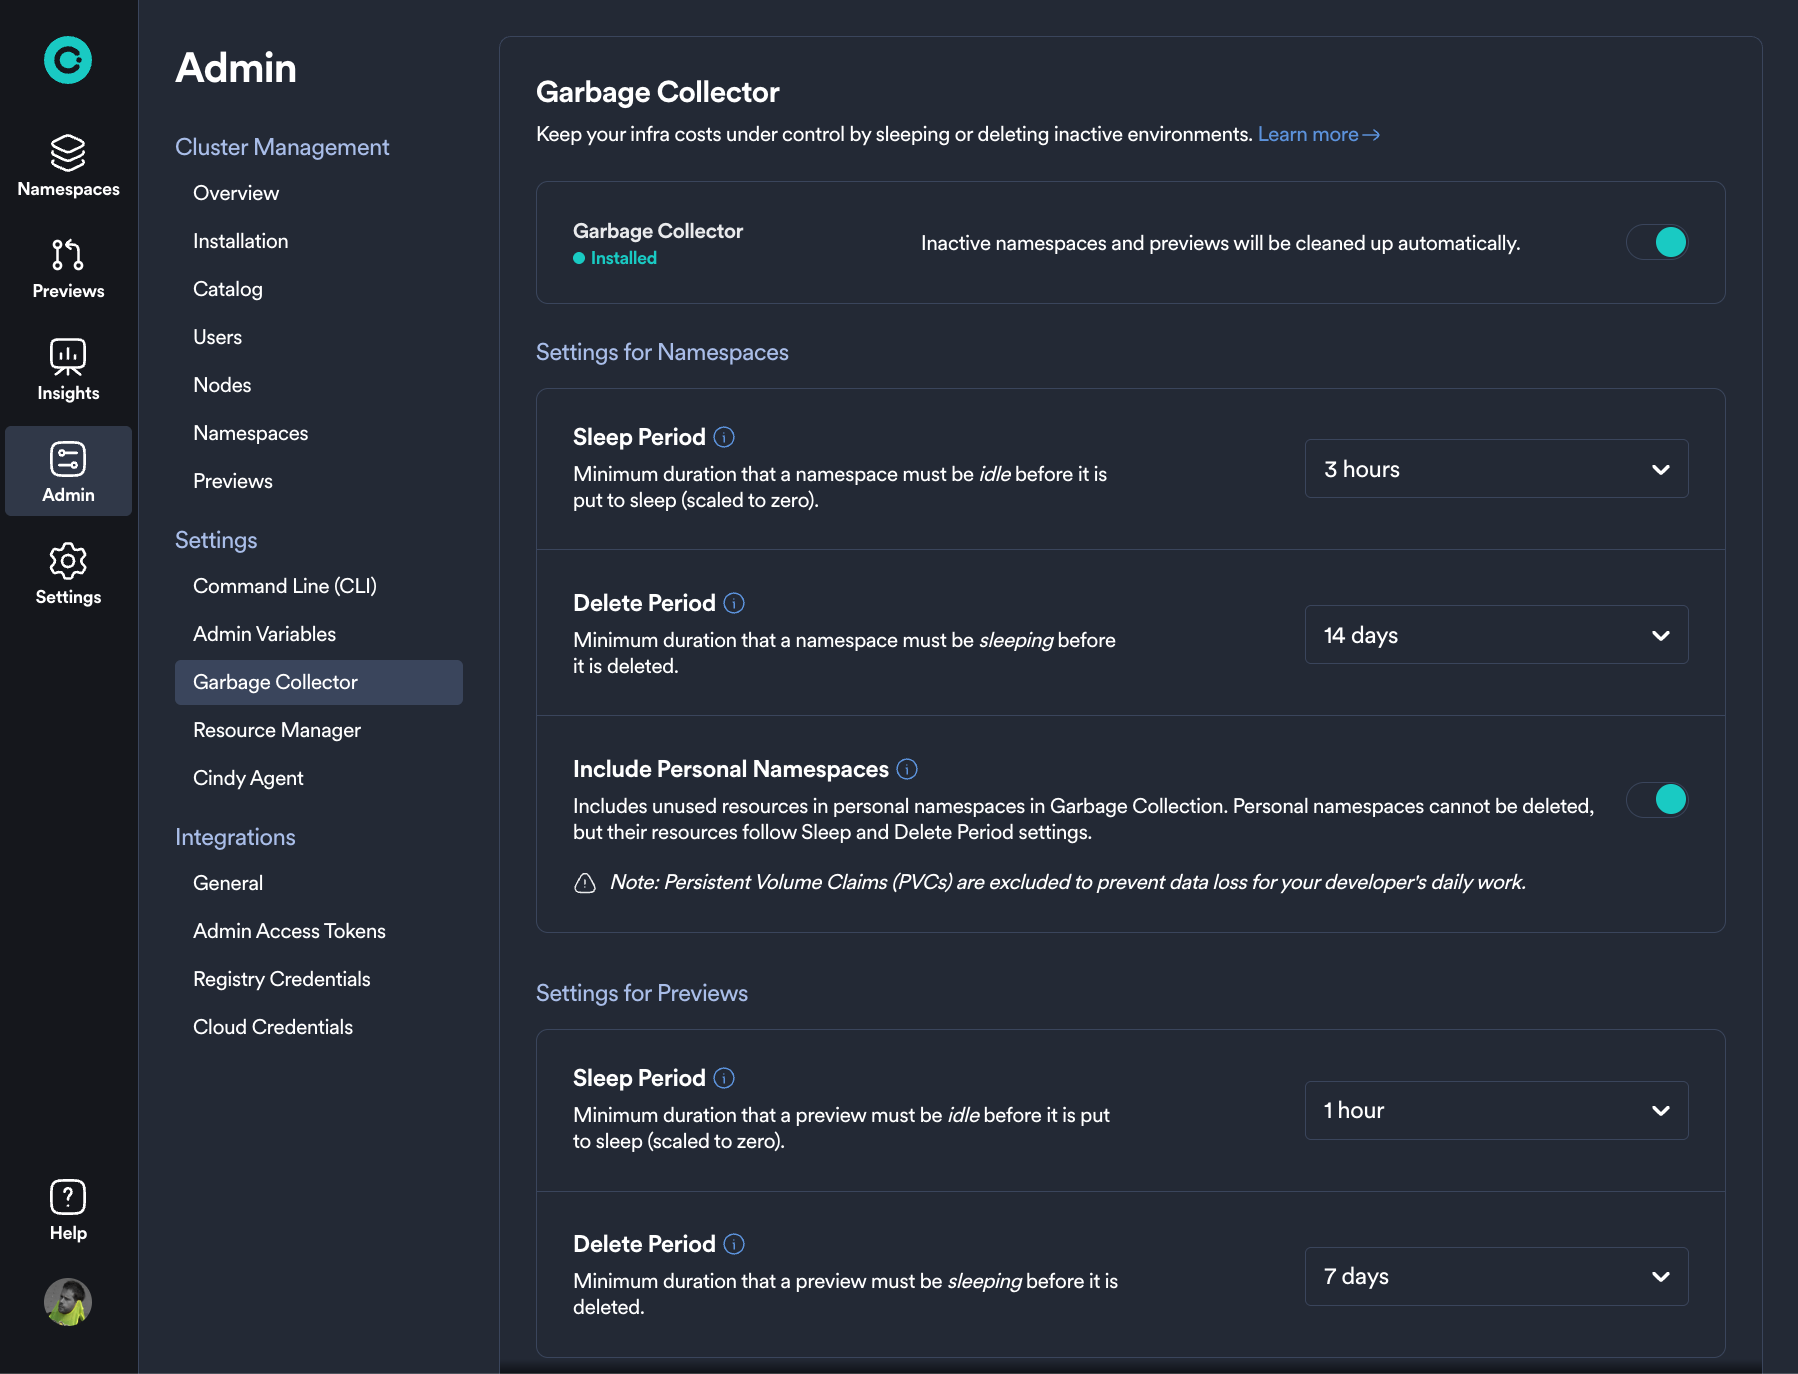Screen dimensions: 1798x1374
Task: Select the Previews icon in the left sidebar
Action: pyautogui.click(x=67, y=268)
